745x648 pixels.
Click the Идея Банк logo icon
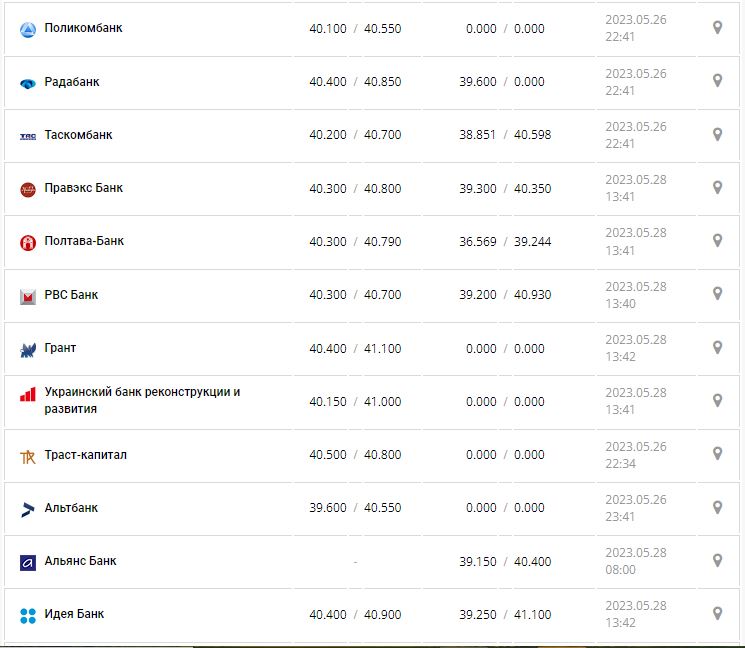[27, 615]
